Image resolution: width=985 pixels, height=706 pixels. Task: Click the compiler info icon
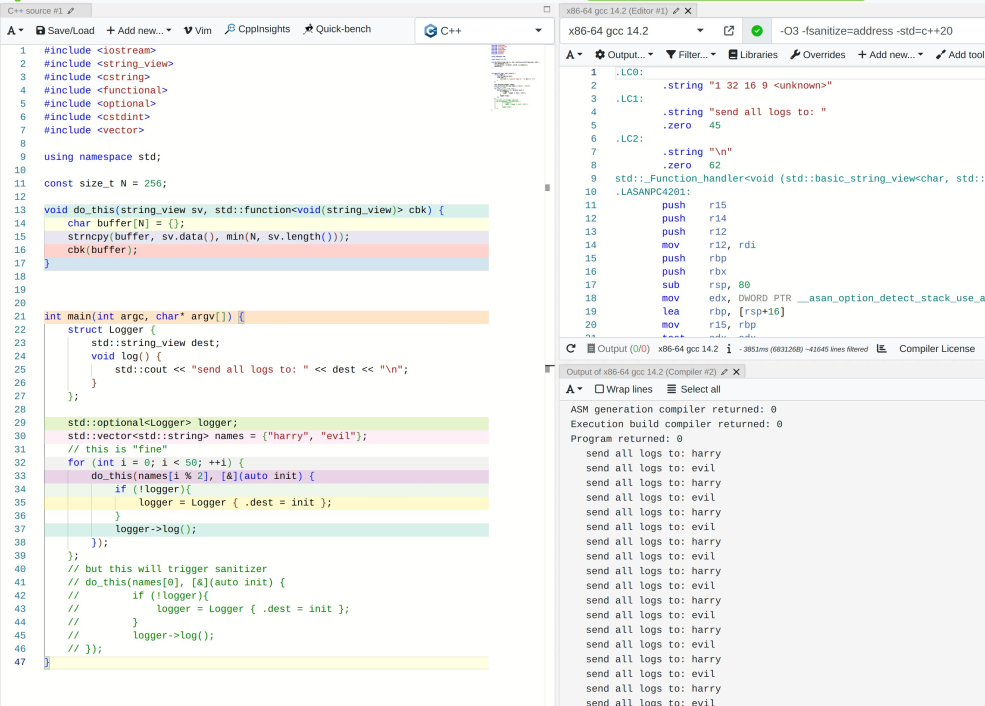(729, 349)
